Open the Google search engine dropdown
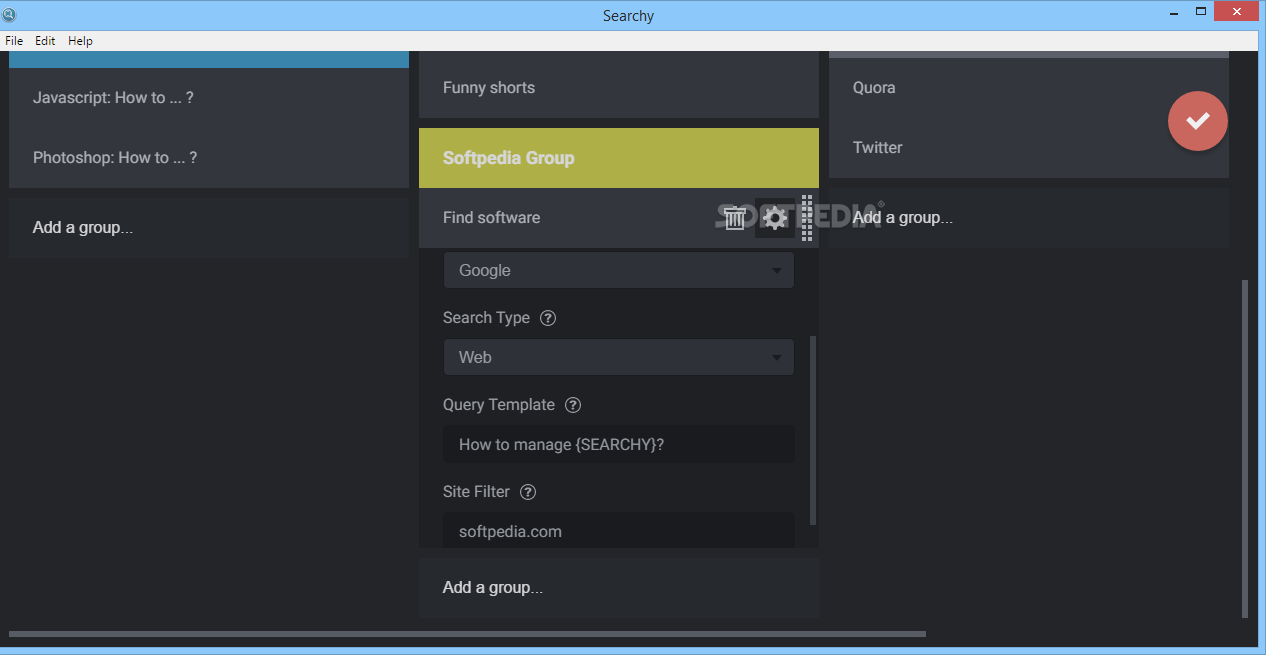This screenshot has height=655, width=1266. pos(619,270)
